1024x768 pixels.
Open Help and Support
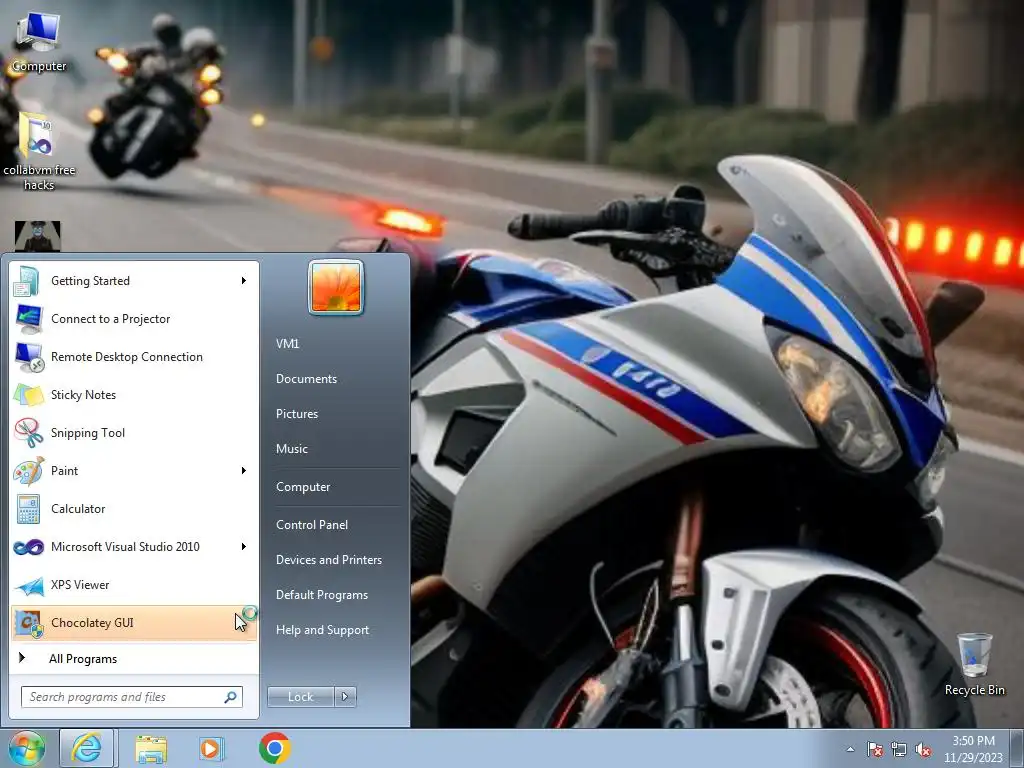323,630
